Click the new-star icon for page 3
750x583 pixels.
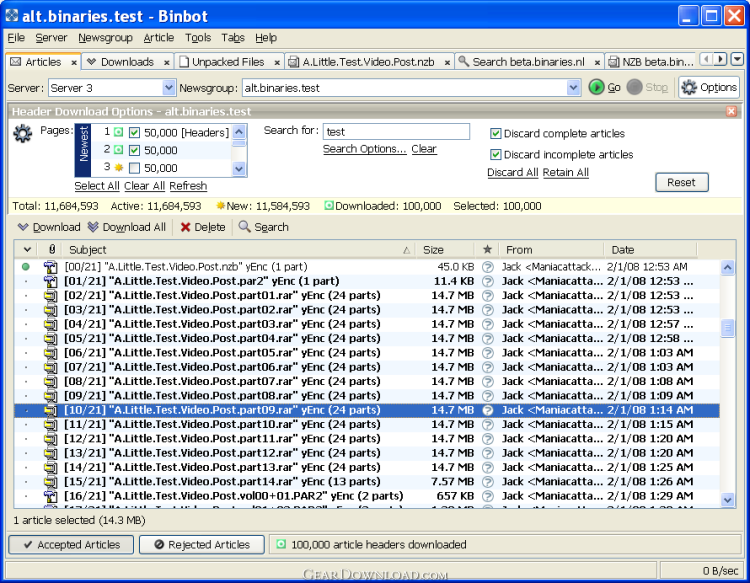point(119,167)
